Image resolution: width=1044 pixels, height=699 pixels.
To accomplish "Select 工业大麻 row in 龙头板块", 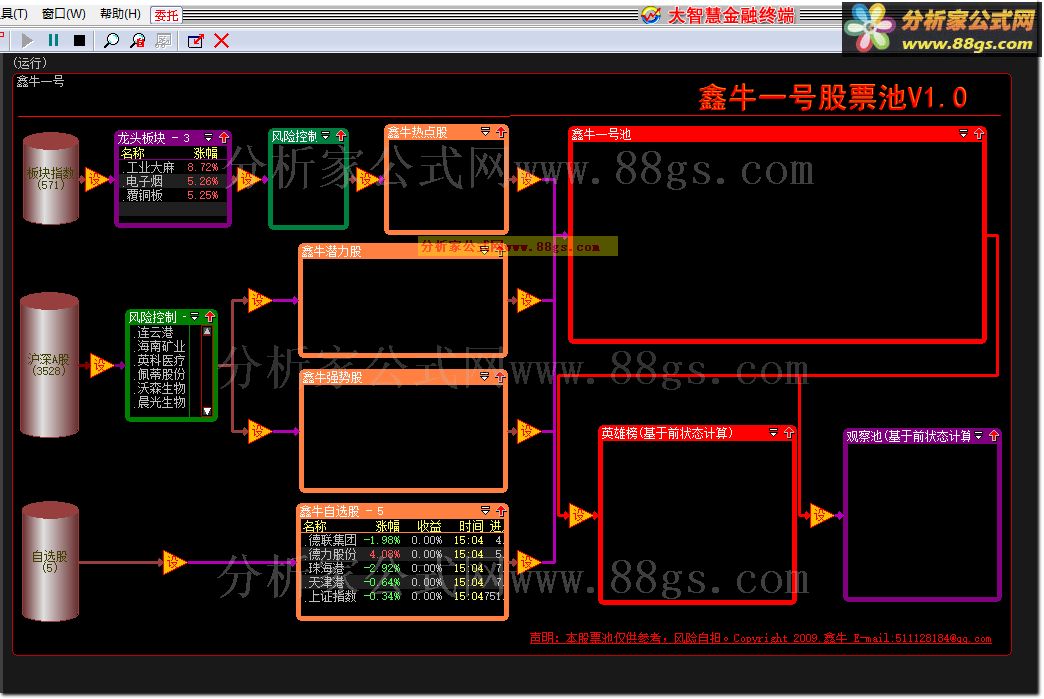I will (x=172, y=167).
